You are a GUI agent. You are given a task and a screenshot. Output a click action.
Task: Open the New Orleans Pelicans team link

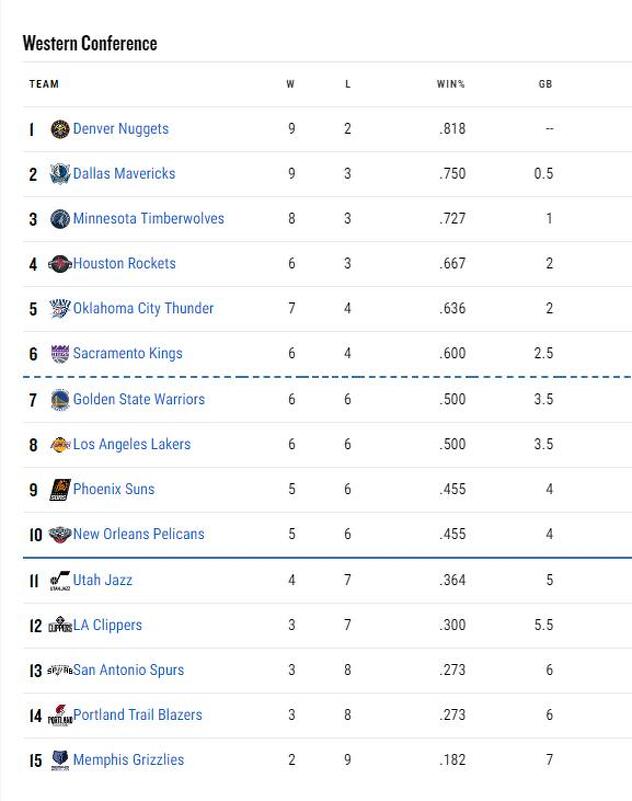(138, 534)
